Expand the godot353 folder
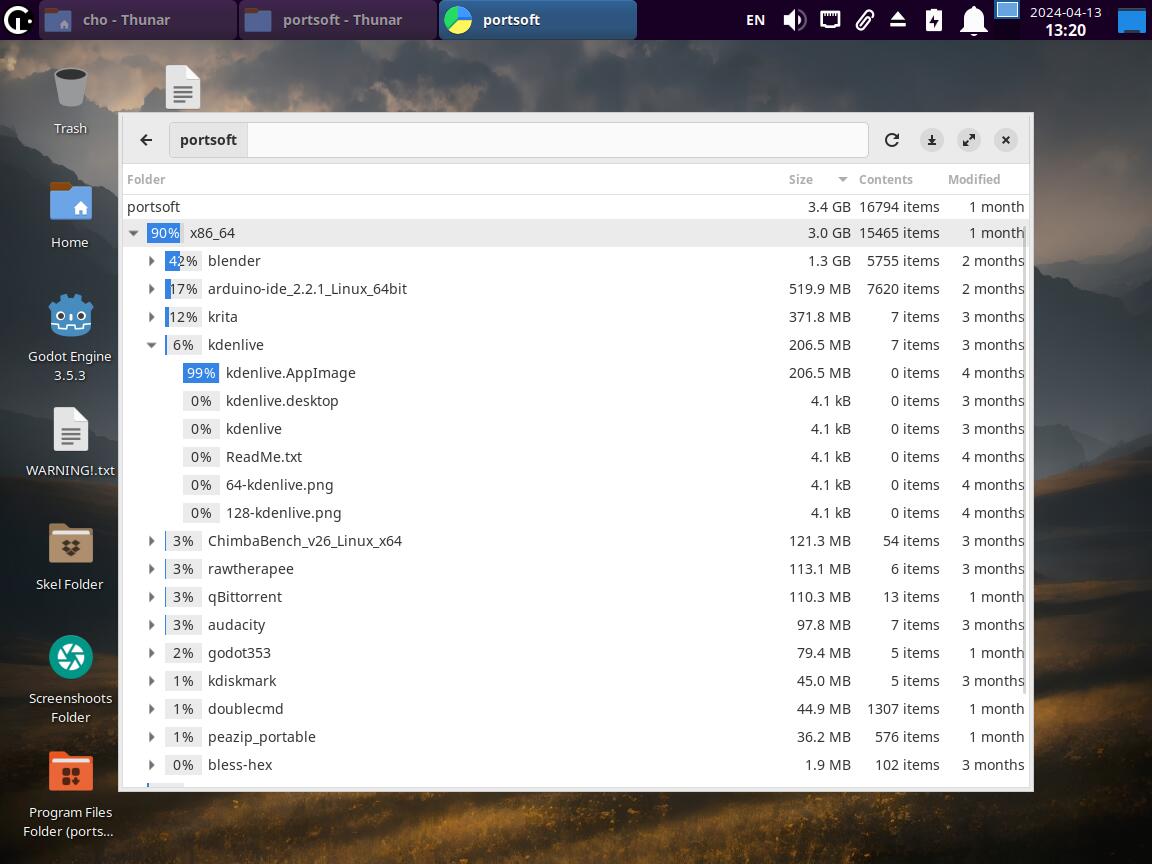Screen dimensions: 1152x864 (x=151, y=652)
